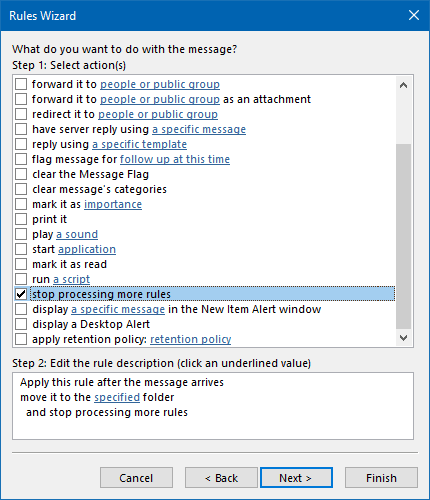Viewport: 430px width, 500px height.
Task: Open 'a specific template' link
Action: pyautogui.click(x=140, y=144)
